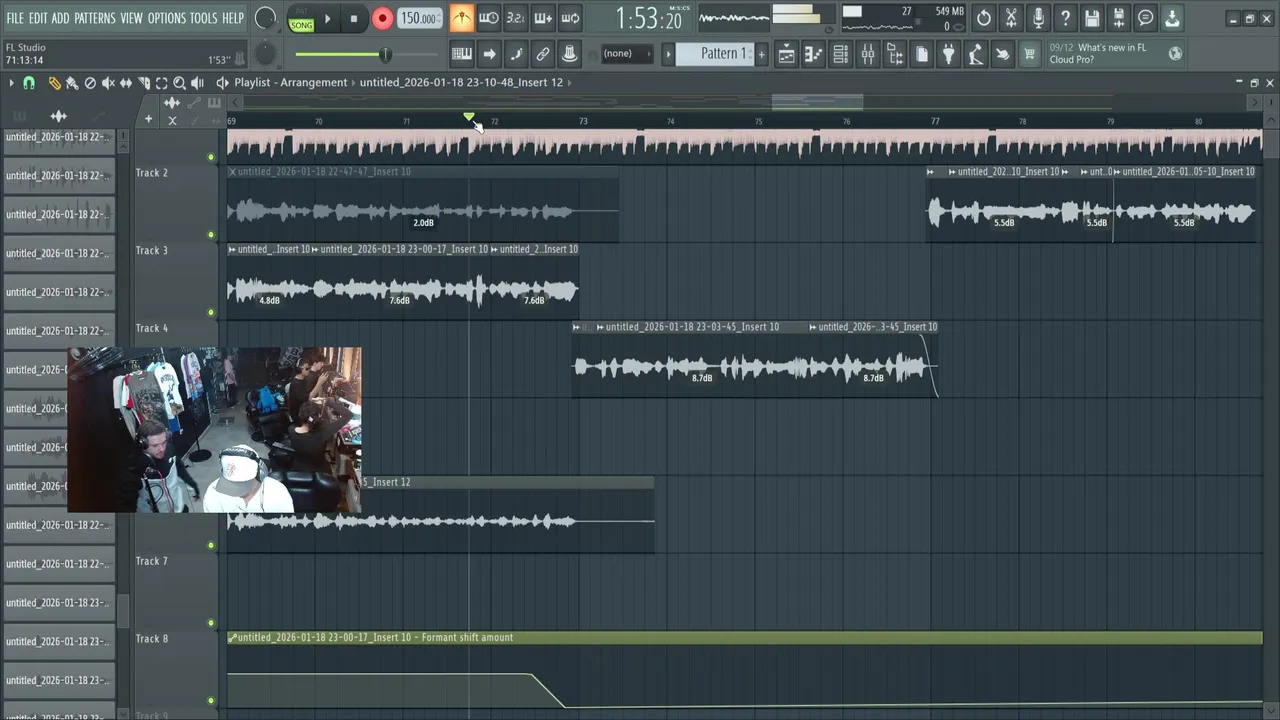Select the Slip tool in Playlist toolbar
The image size is (1280, 720).
pos(126,83)
